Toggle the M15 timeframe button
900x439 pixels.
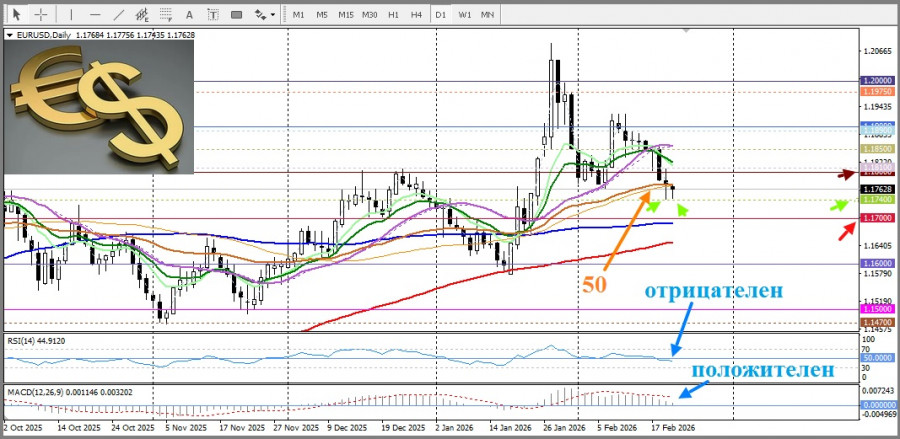(x=345, y=15)
